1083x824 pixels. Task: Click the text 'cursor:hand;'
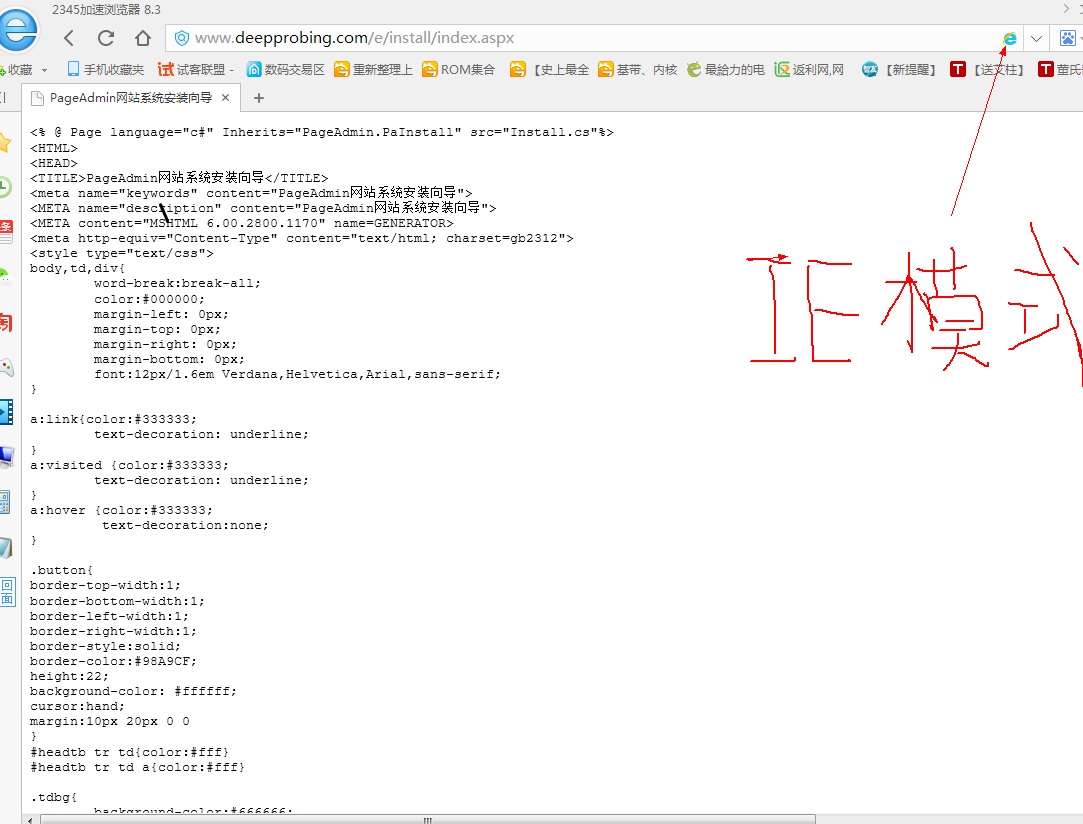click(x=77, y=707)
